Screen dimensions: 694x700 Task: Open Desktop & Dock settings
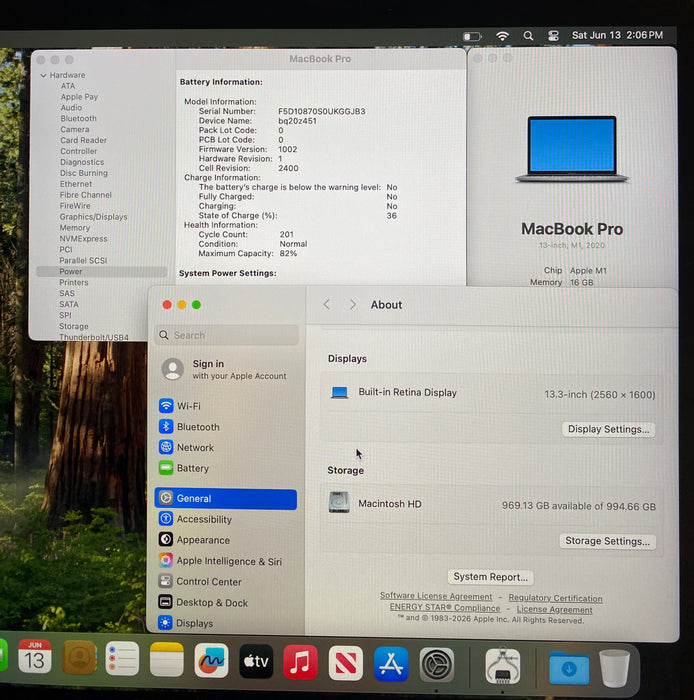coord(225,602)
